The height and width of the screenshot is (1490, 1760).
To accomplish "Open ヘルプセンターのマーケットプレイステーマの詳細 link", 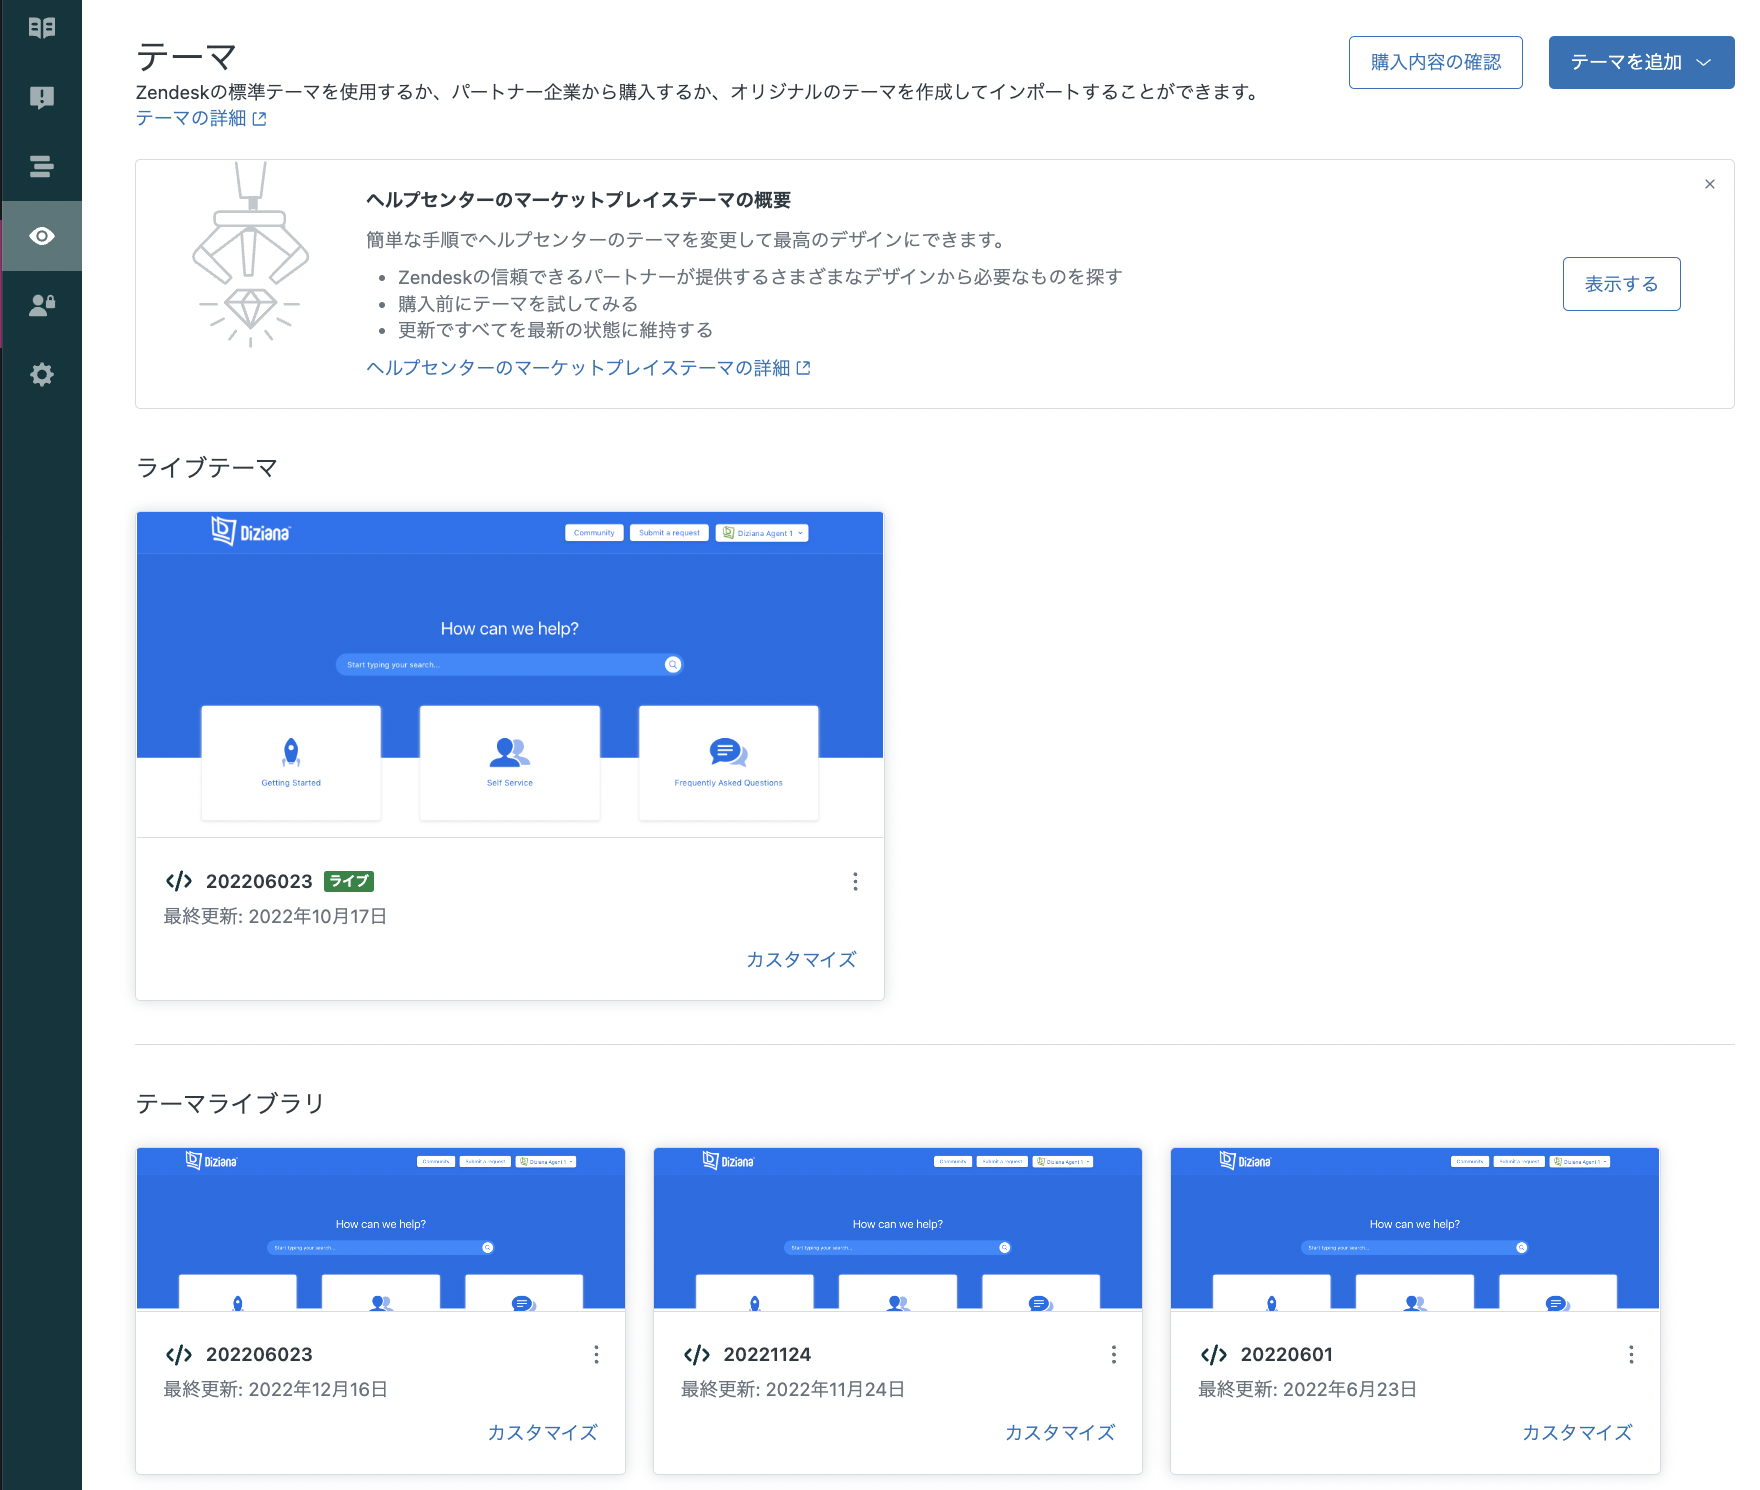I will (580, 367).
